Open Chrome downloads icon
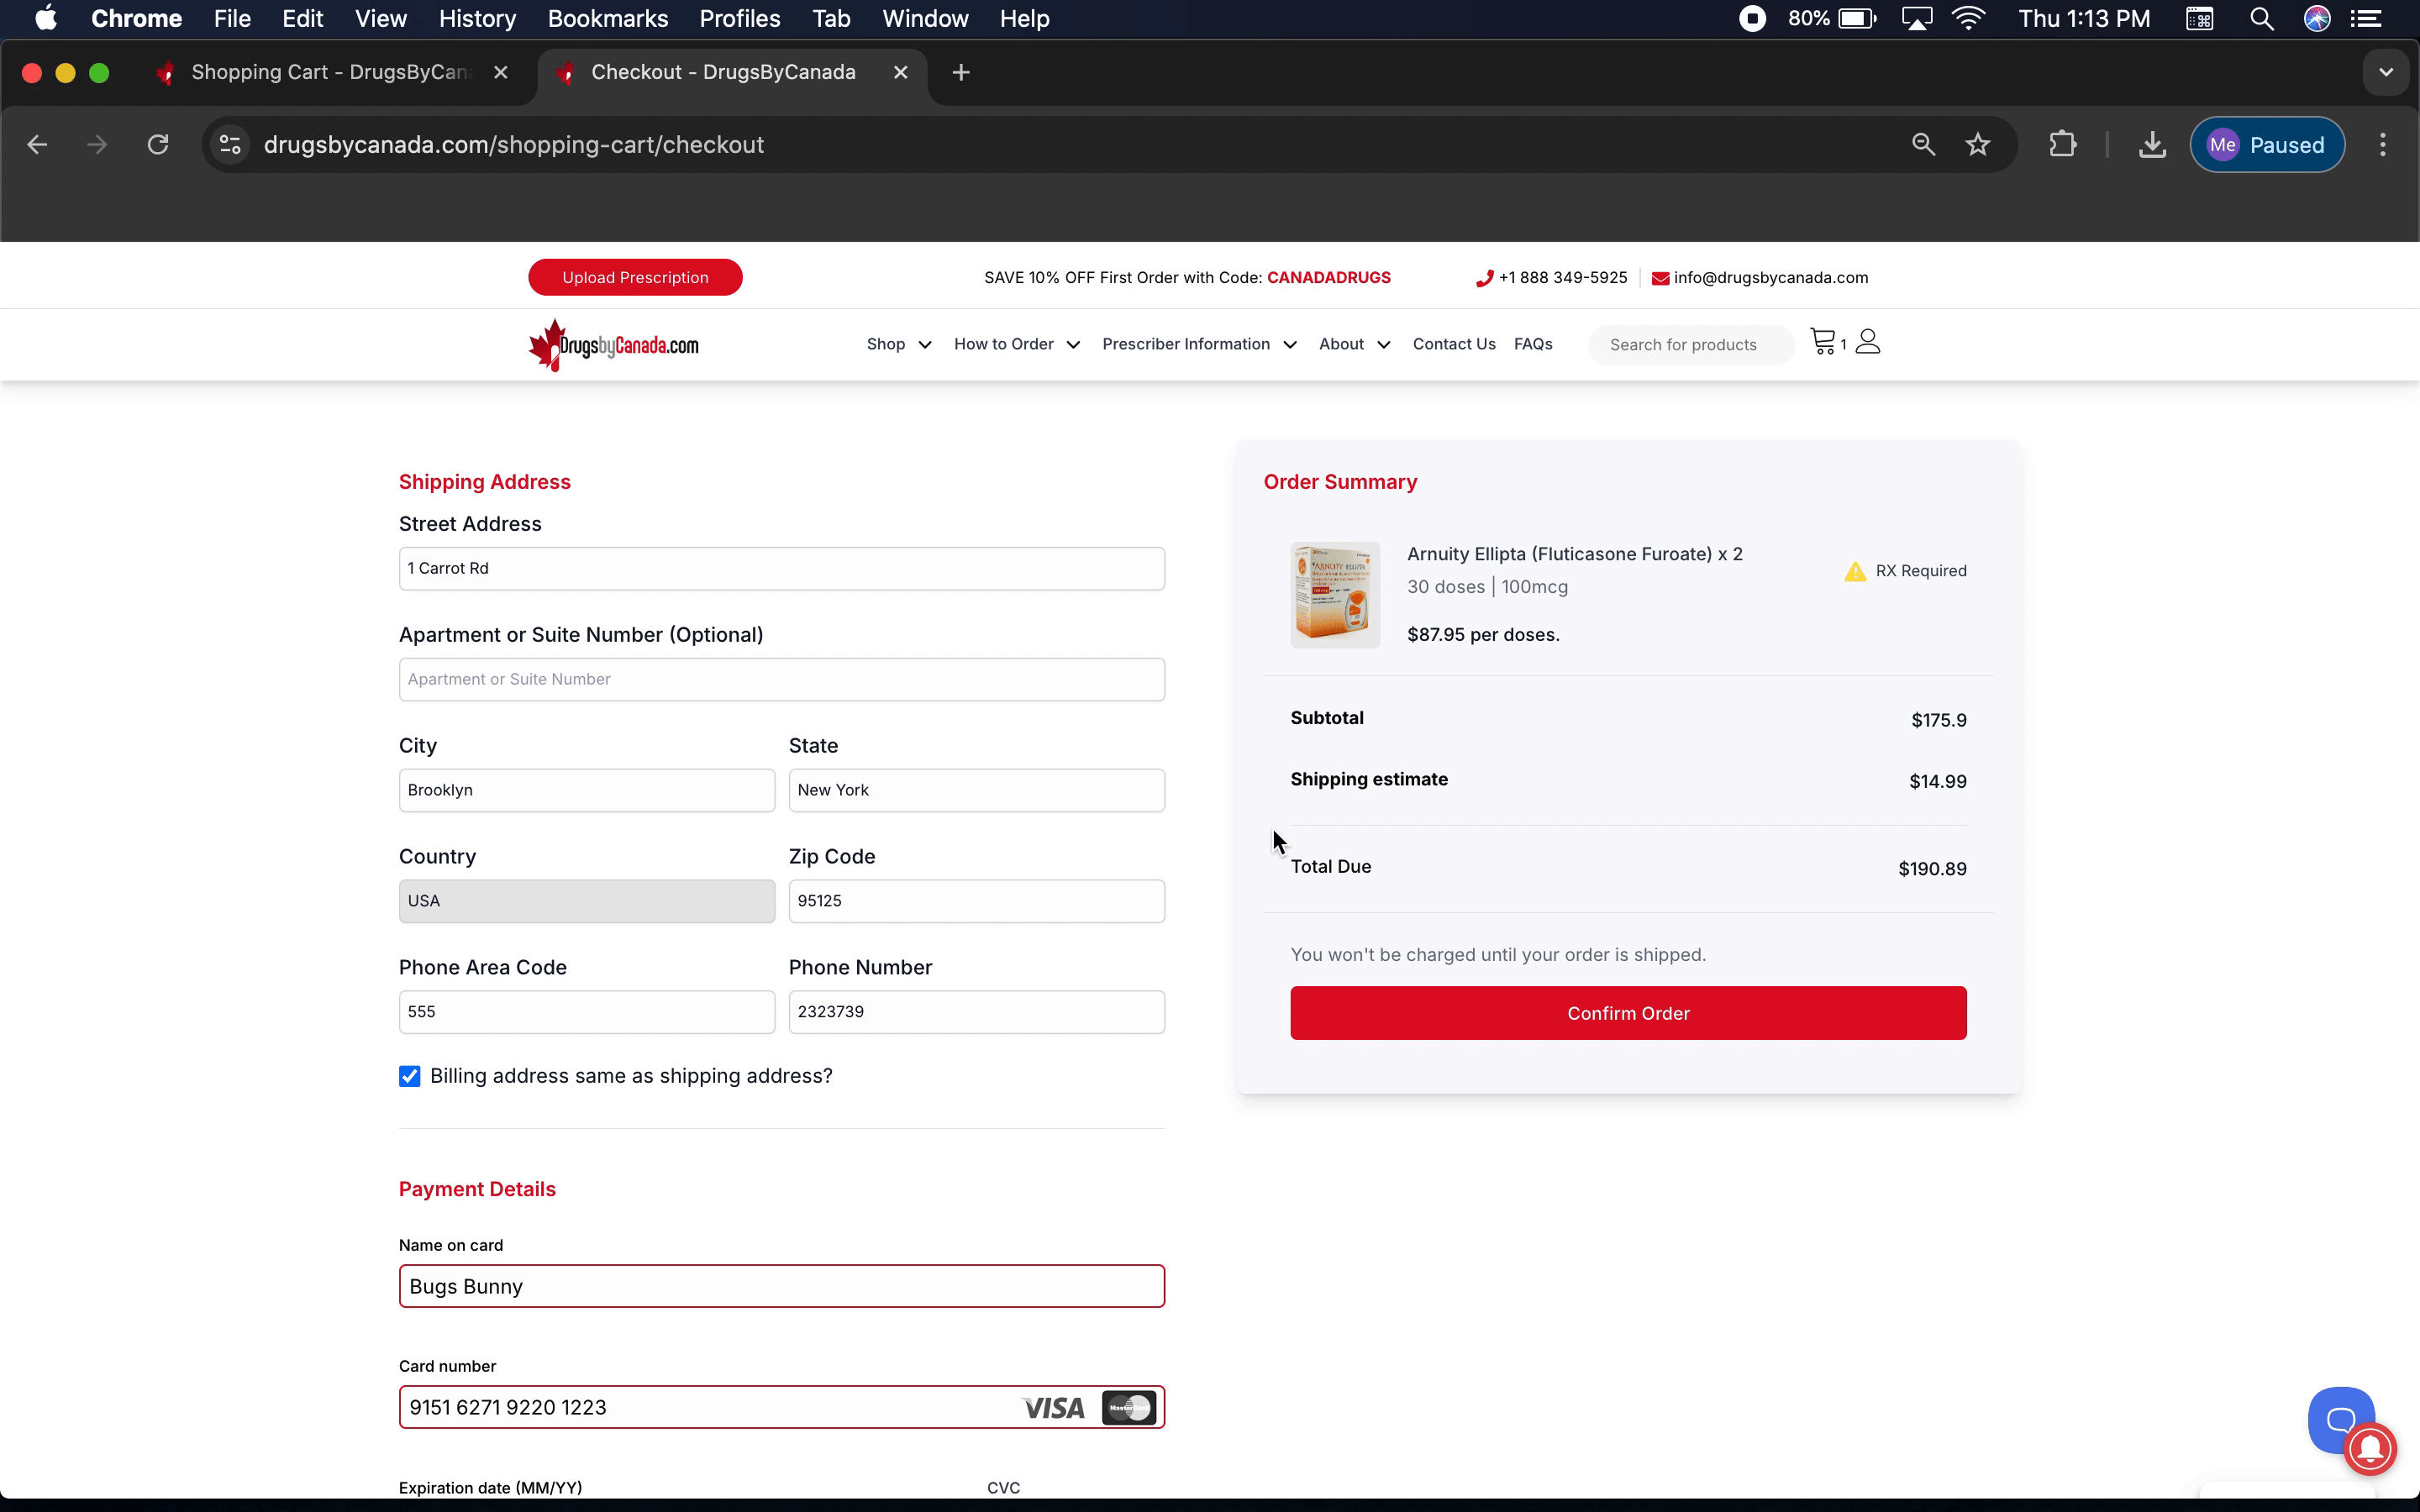The image size is (2420, 1512). coord(2152,145)
